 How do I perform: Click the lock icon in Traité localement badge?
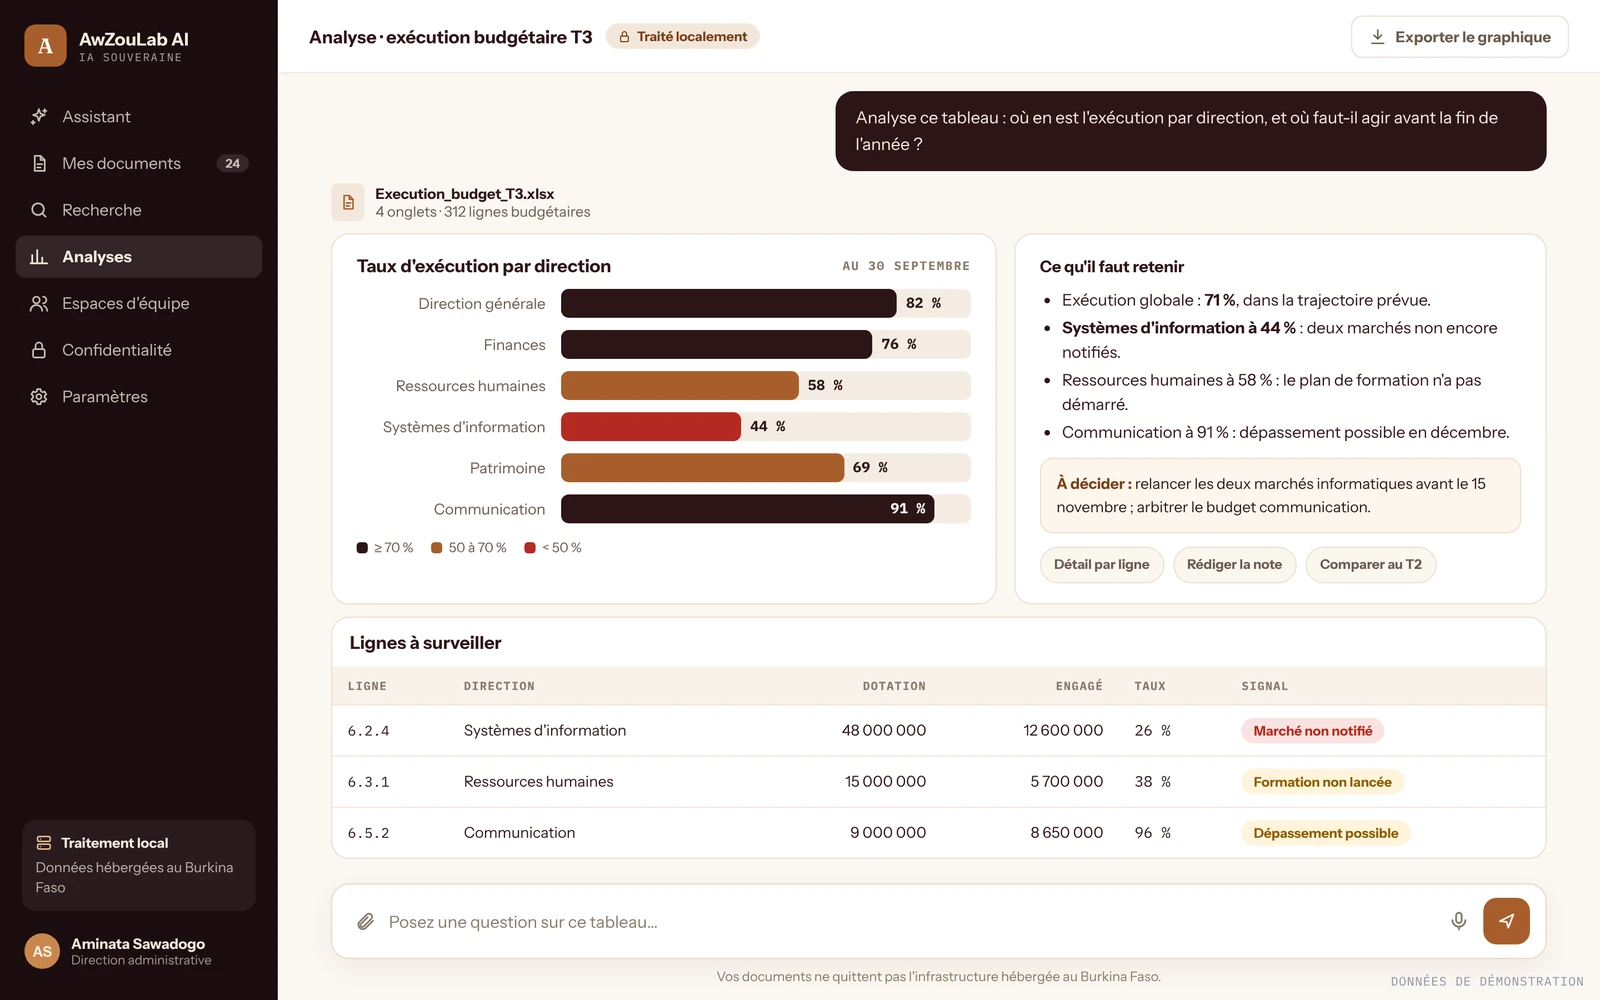[624, 37]
